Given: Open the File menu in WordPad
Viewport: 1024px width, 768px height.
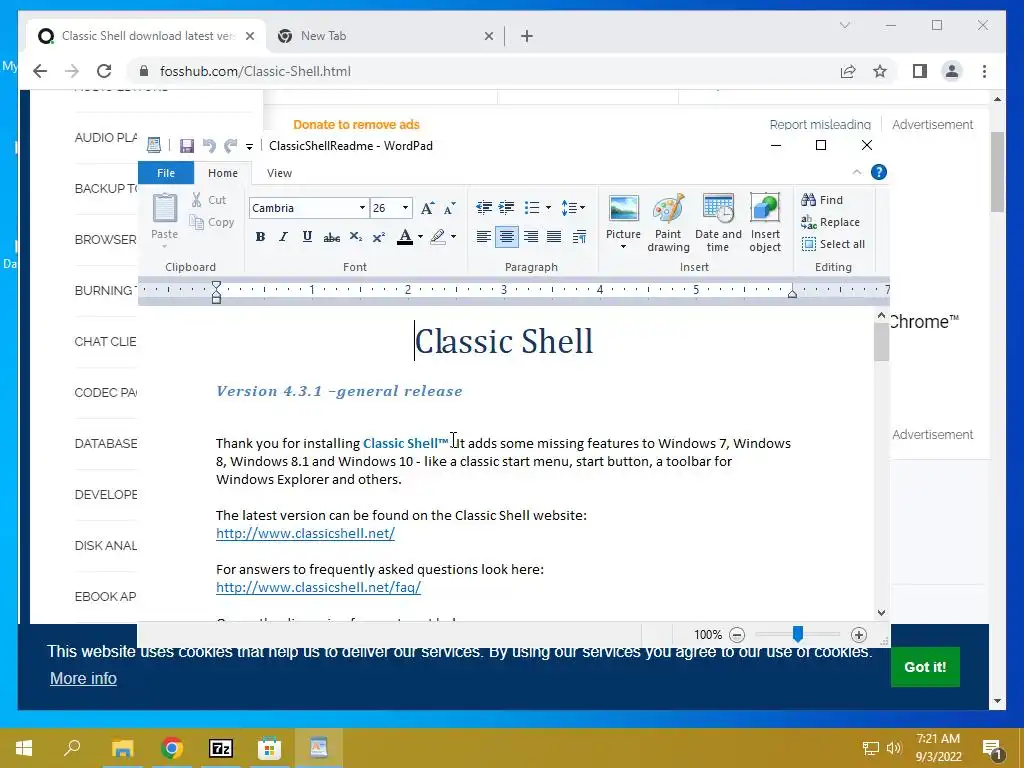Looking at the screenshot, I should point(166,173).
